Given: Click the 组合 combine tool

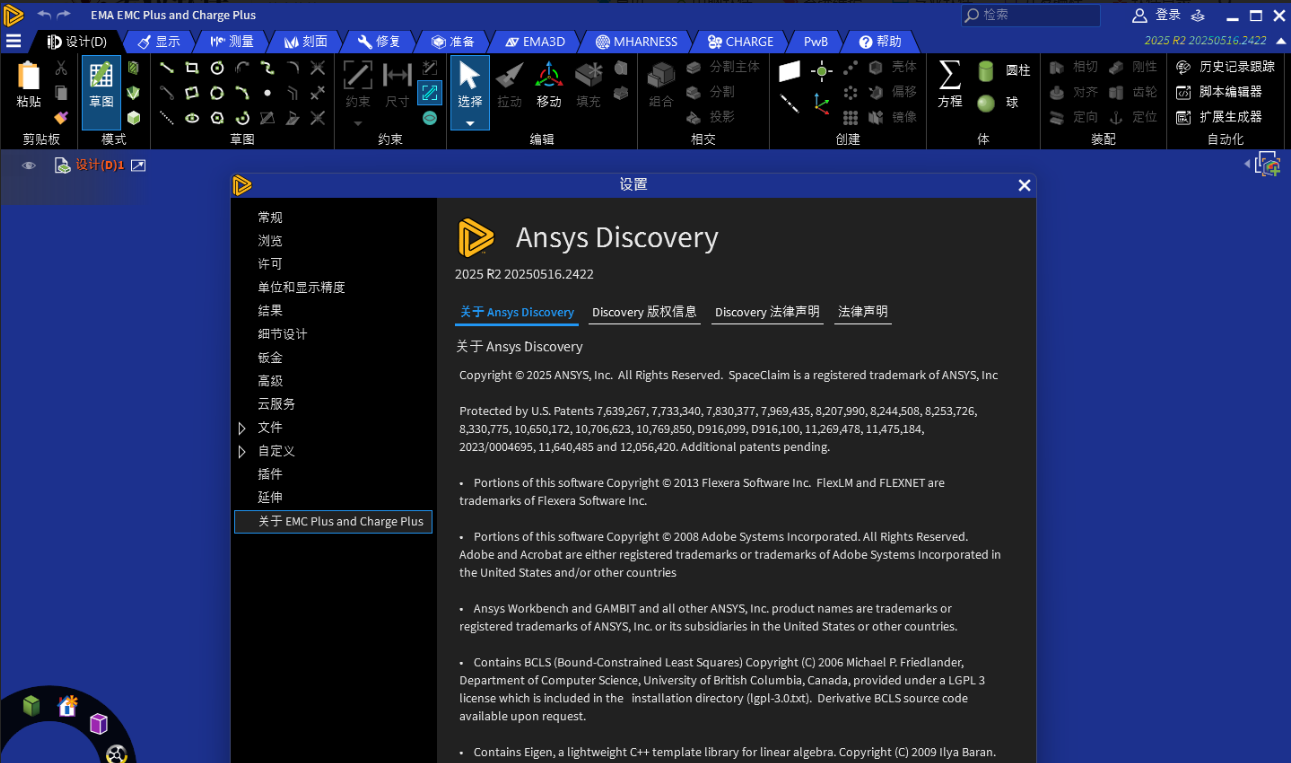Looking at the screenshot, I should [661, 85].
